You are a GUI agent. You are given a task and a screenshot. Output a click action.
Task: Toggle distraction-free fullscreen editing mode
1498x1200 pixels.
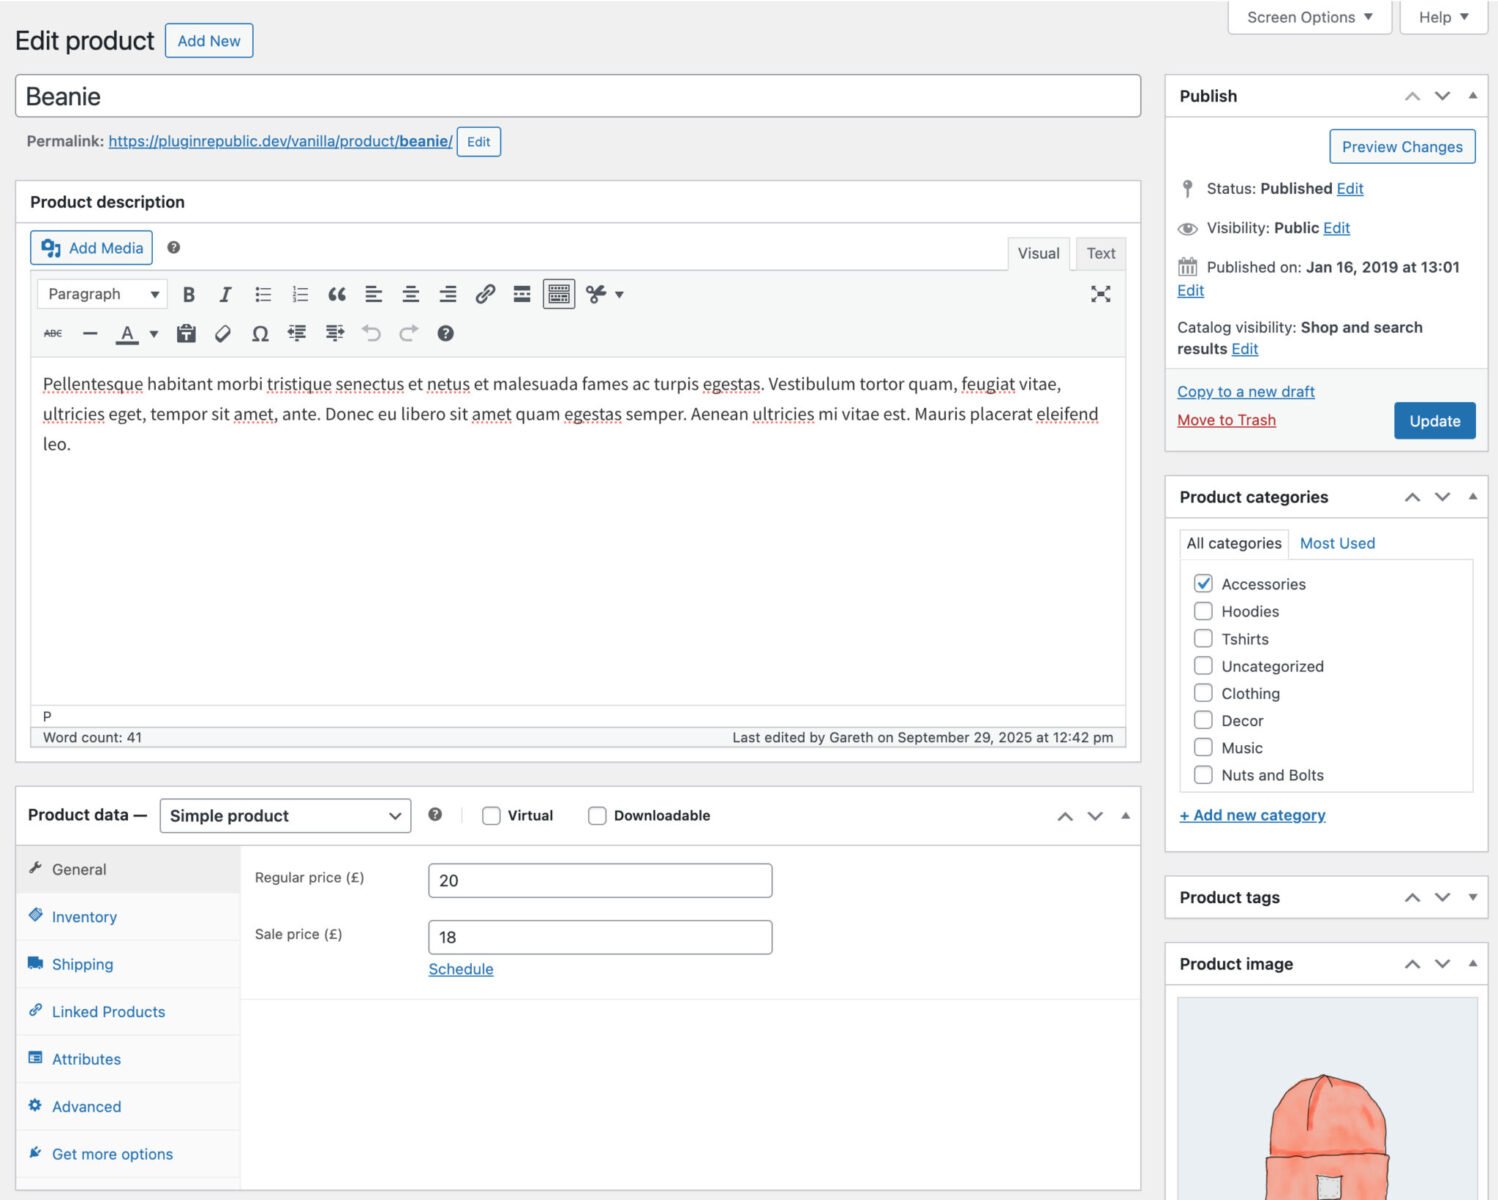click(1100, 294)
